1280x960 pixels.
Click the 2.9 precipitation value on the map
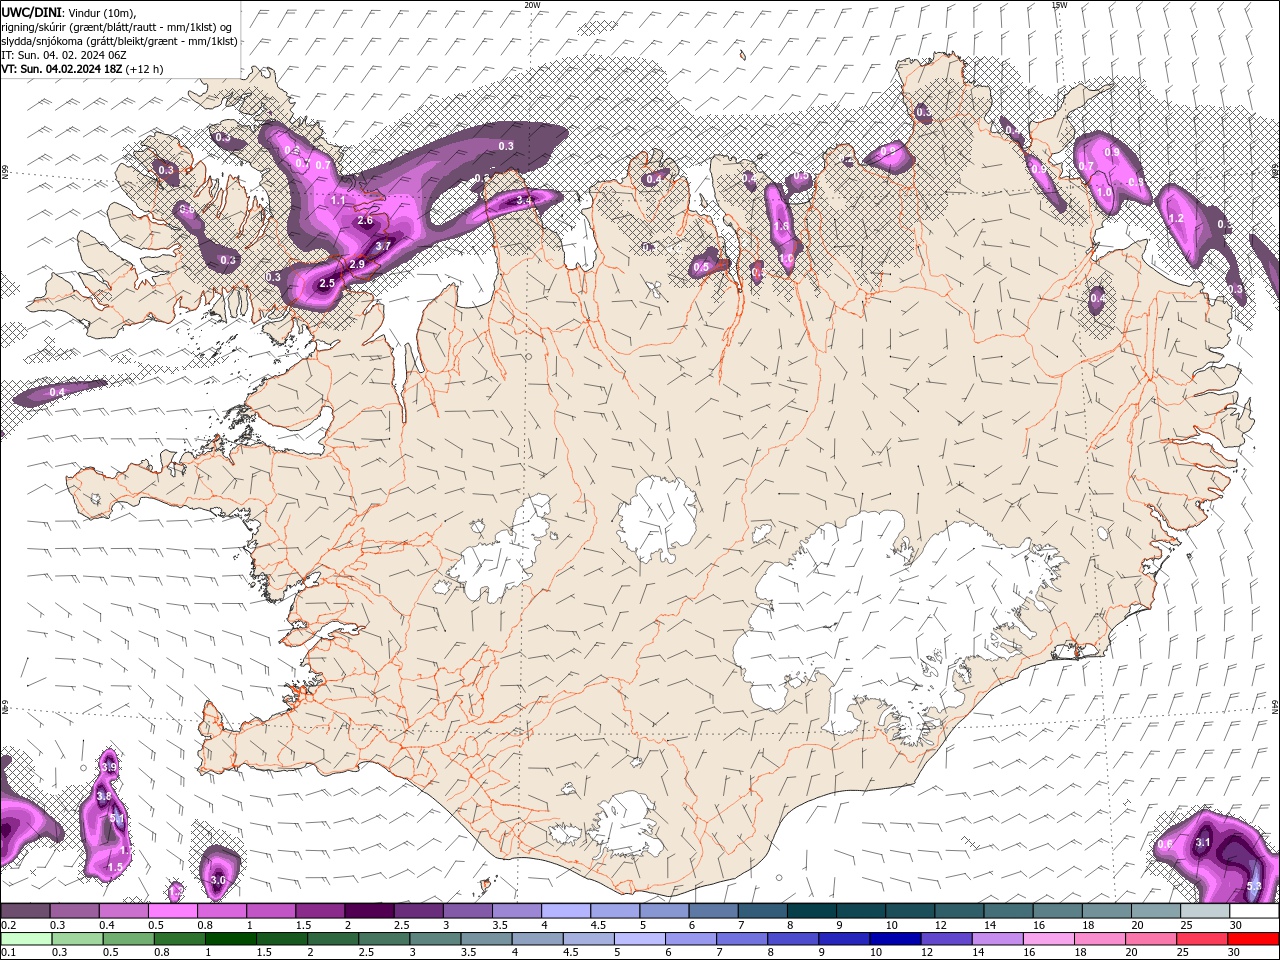click(x=357, y=264)
